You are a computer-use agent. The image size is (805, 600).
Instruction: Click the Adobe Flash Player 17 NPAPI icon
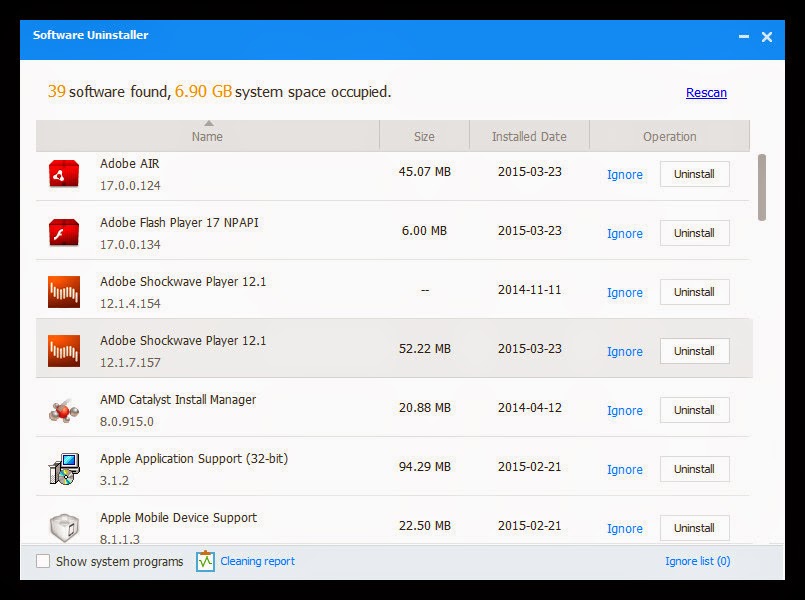pos(64,233)
